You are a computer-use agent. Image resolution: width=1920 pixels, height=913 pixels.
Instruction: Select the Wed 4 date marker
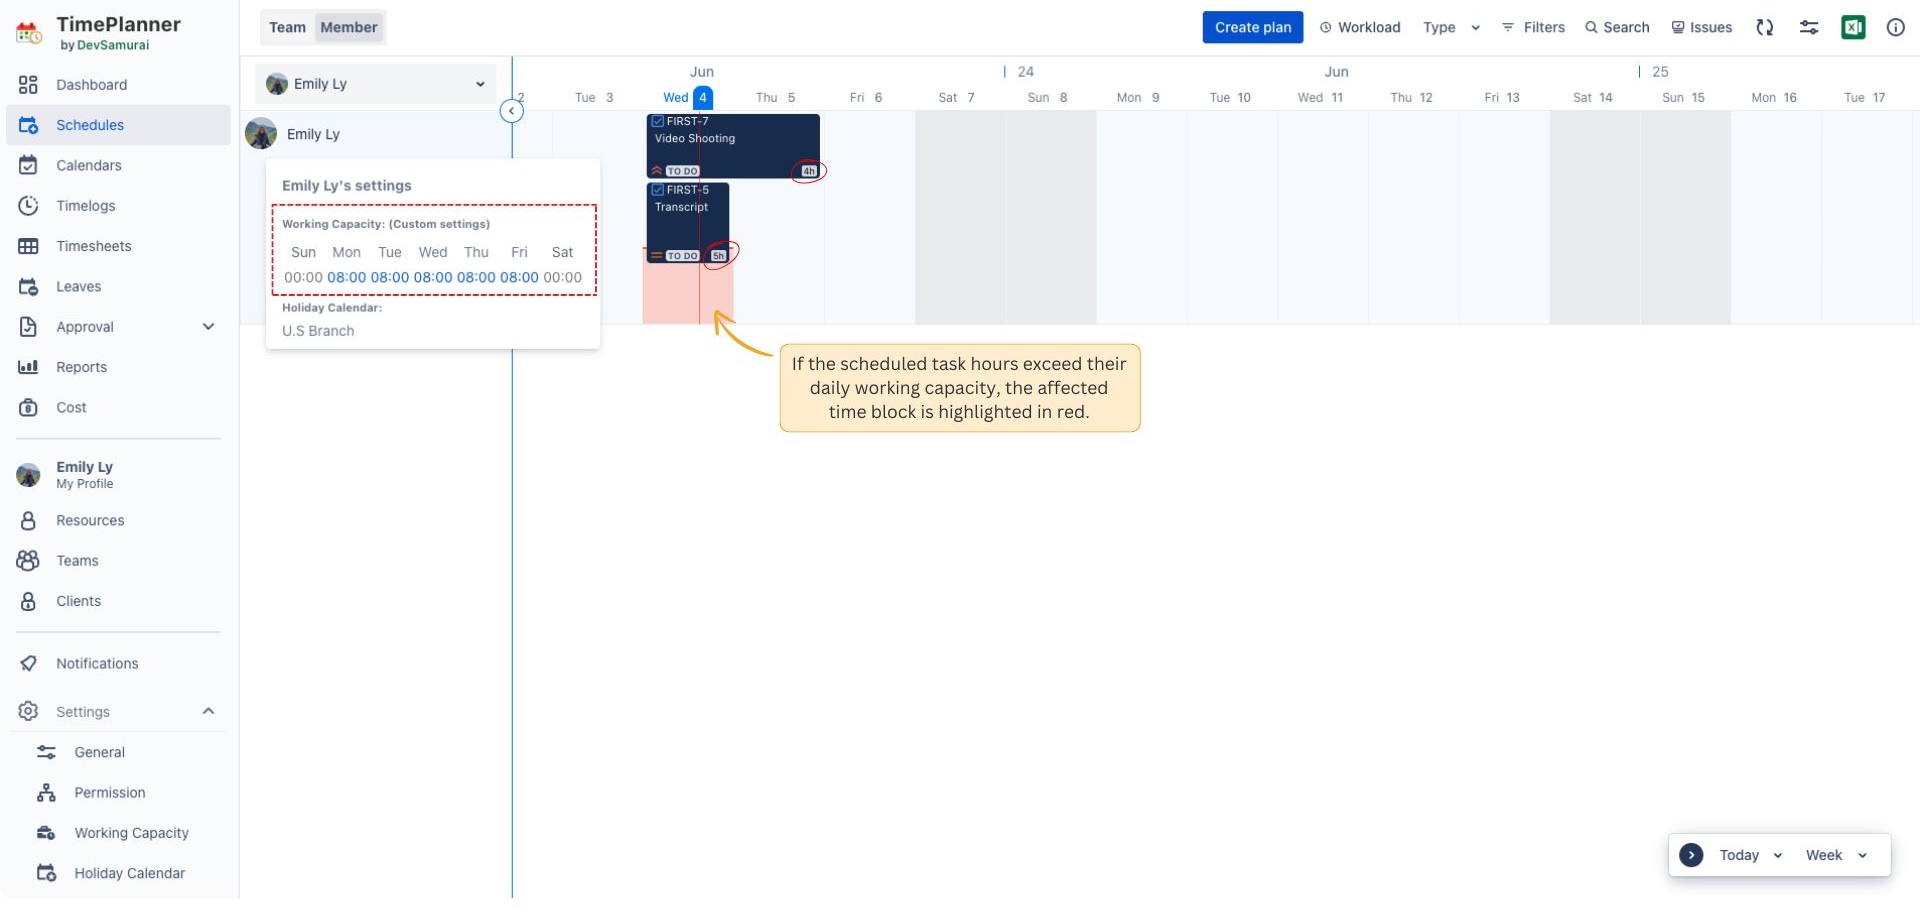pos(702,97)
